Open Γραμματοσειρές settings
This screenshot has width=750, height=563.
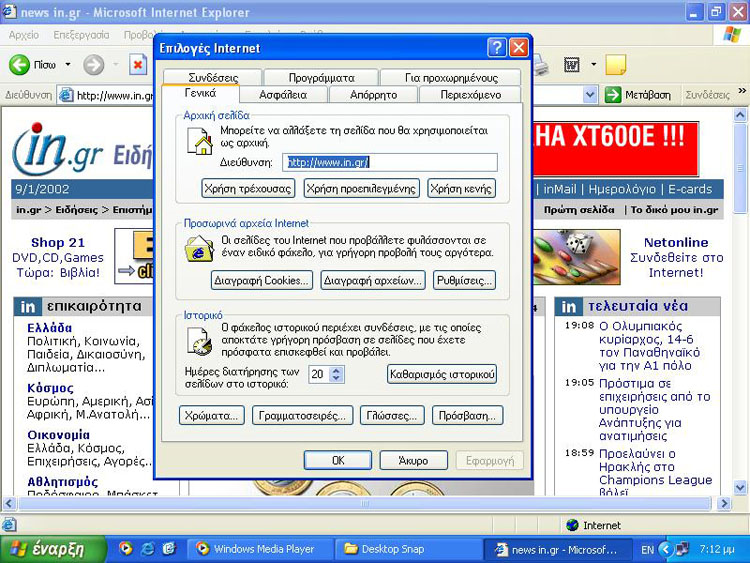[302, 416]
